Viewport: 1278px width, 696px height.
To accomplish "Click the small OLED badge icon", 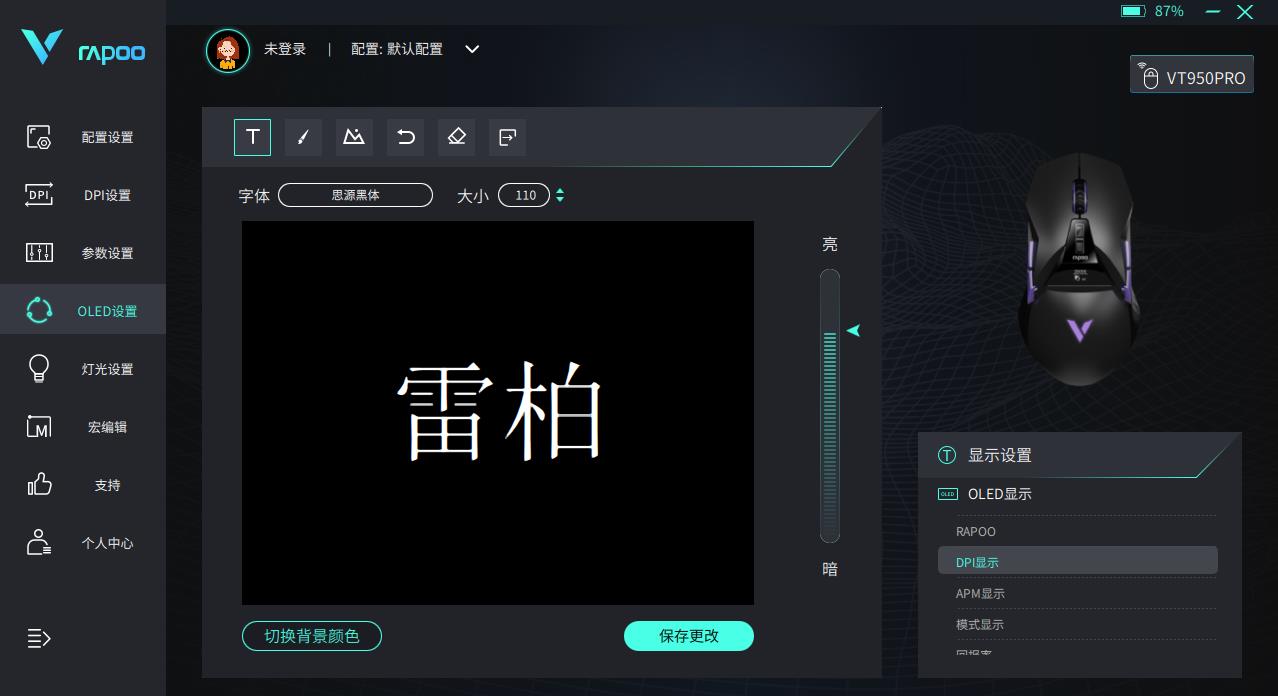I will click(x=948, y=494).
